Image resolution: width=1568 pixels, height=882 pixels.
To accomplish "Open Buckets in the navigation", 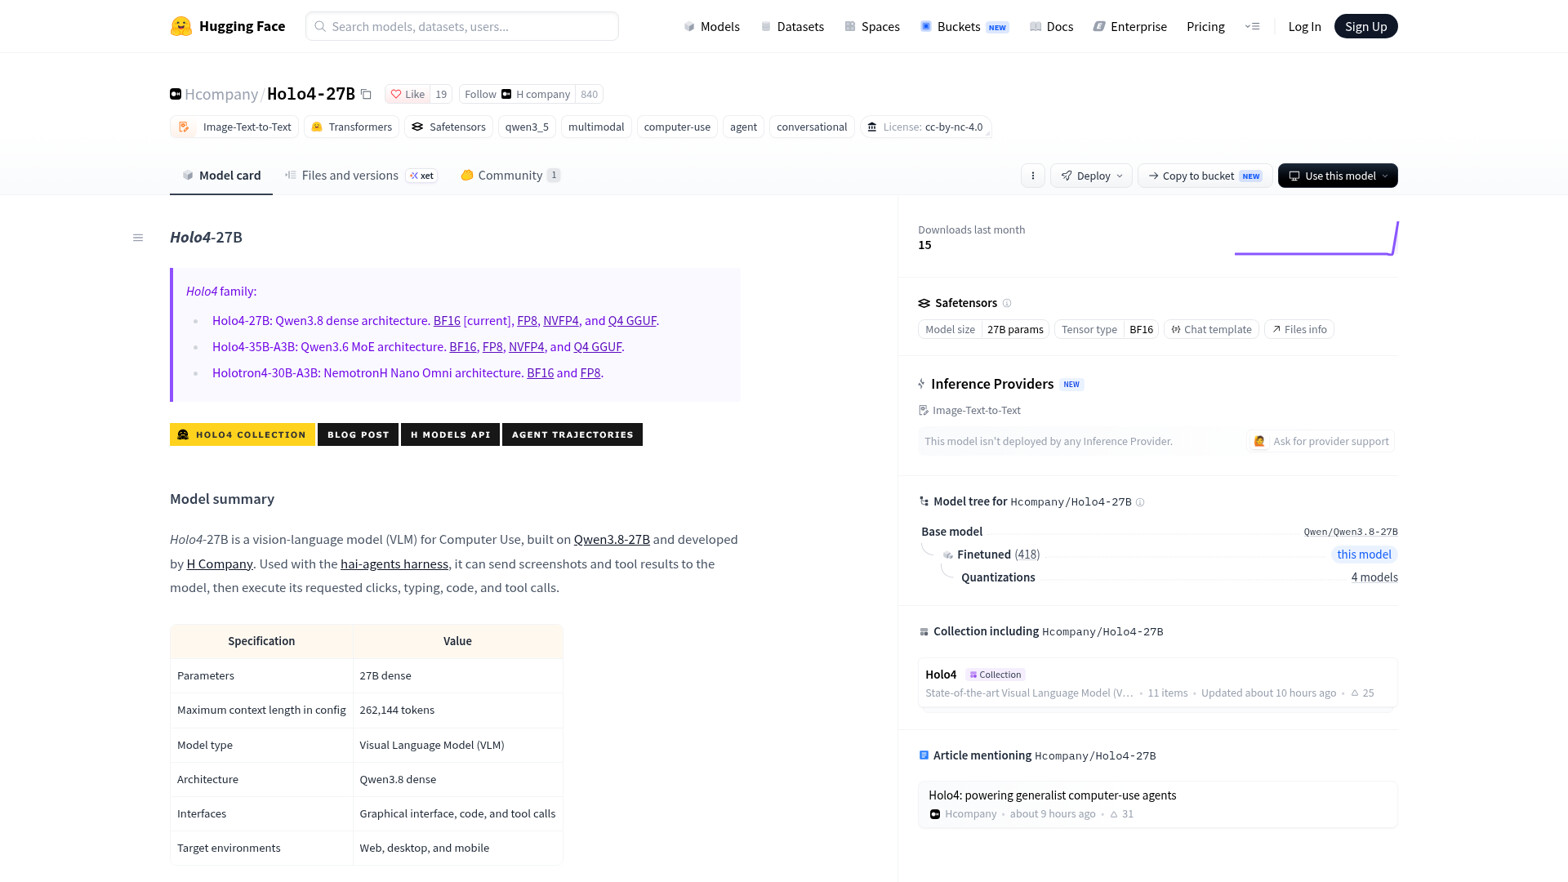I will 964,26.
